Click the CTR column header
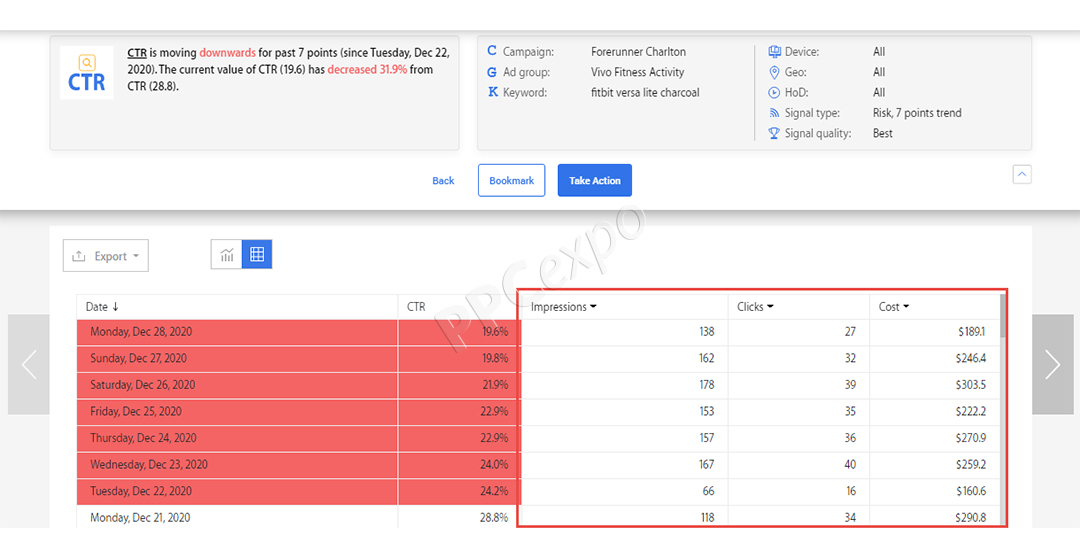 (x=416, y=307)
